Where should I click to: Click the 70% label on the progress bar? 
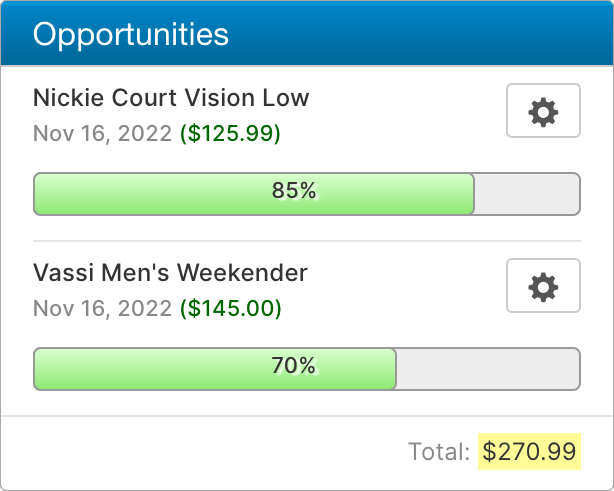coord(294,366)
